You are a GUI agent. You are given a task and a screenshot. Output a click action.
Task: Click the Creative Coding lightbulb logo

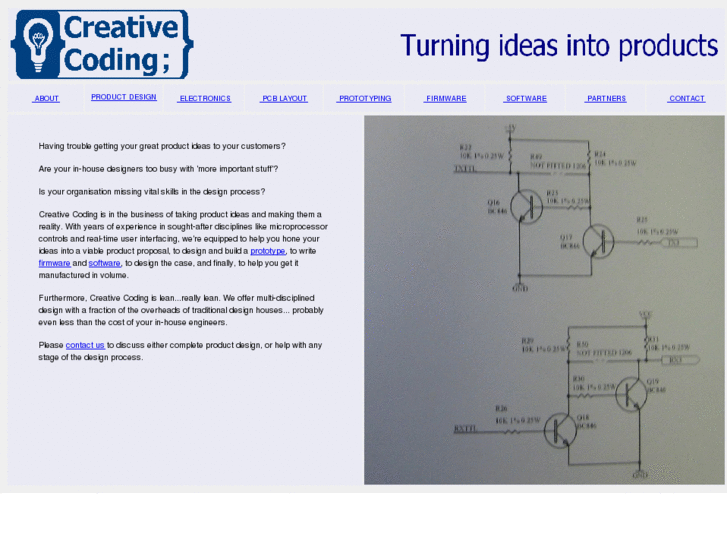coord(102,45)
